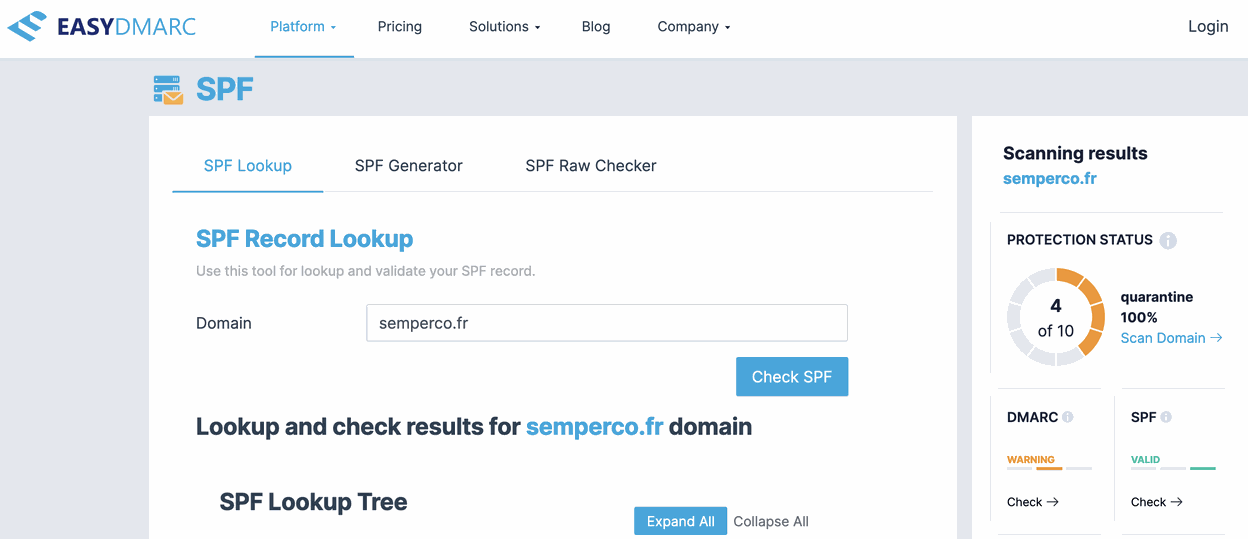
Task: Click Protection Status info icon
Action: click(1168, 240)
